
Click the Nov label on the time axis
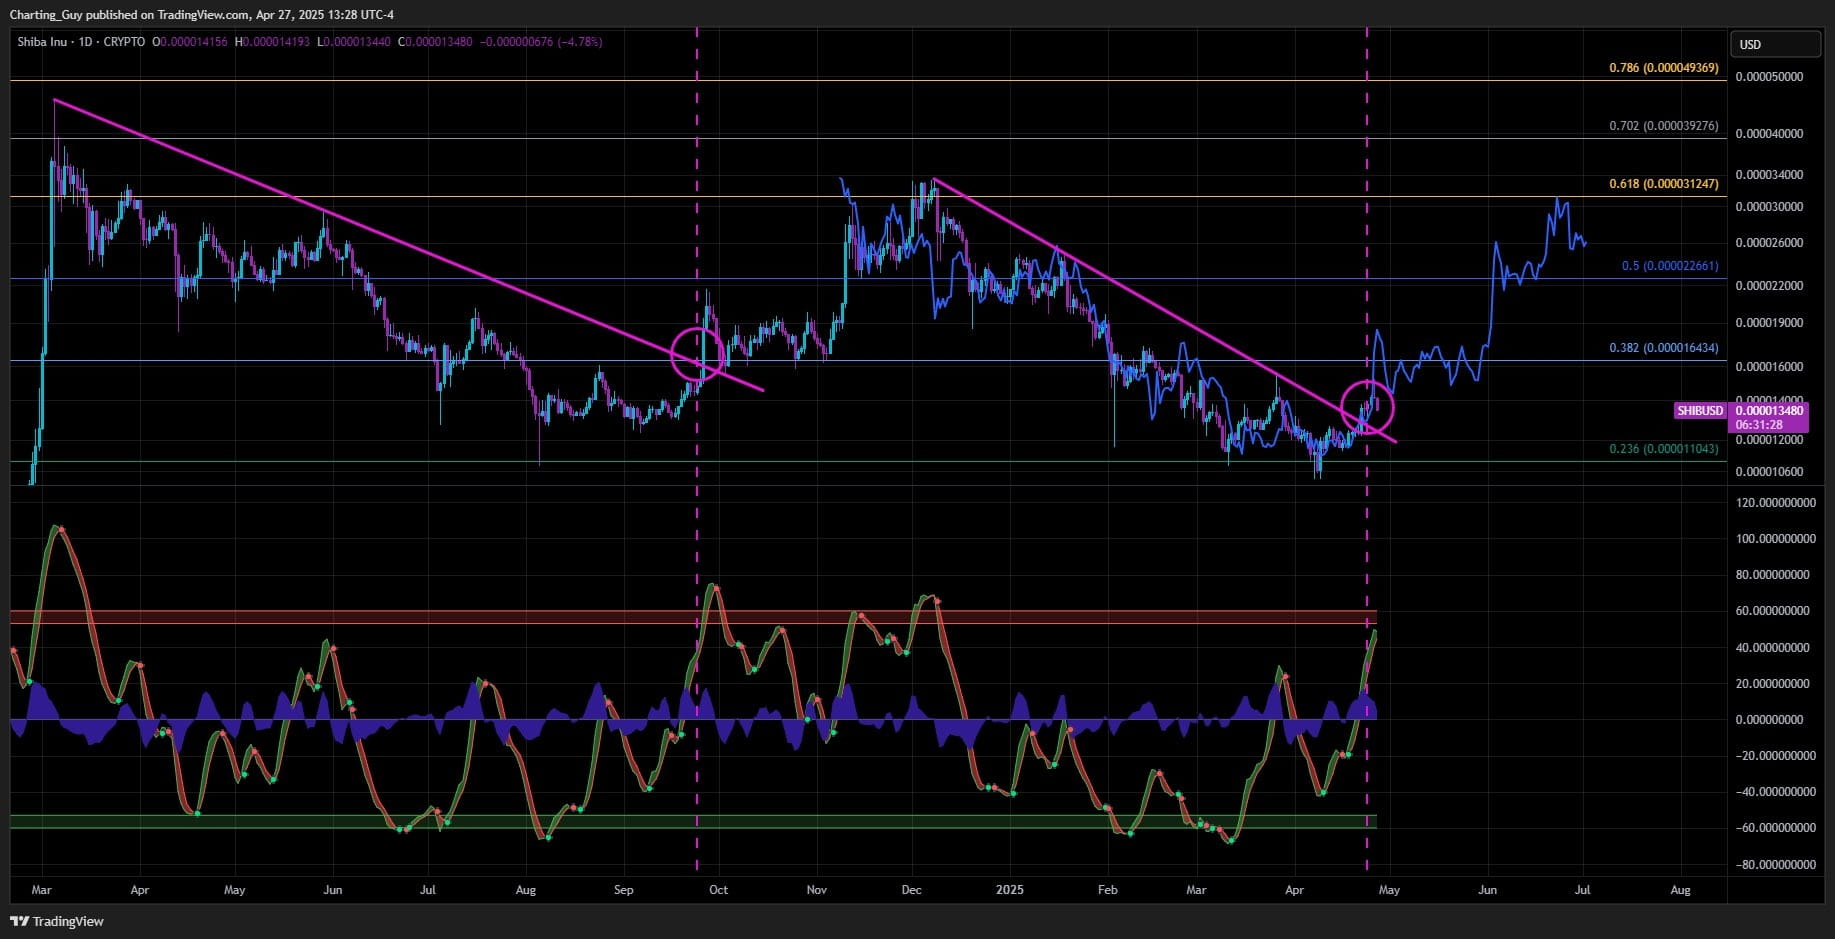pyautogui.click(x=816, y=890)
